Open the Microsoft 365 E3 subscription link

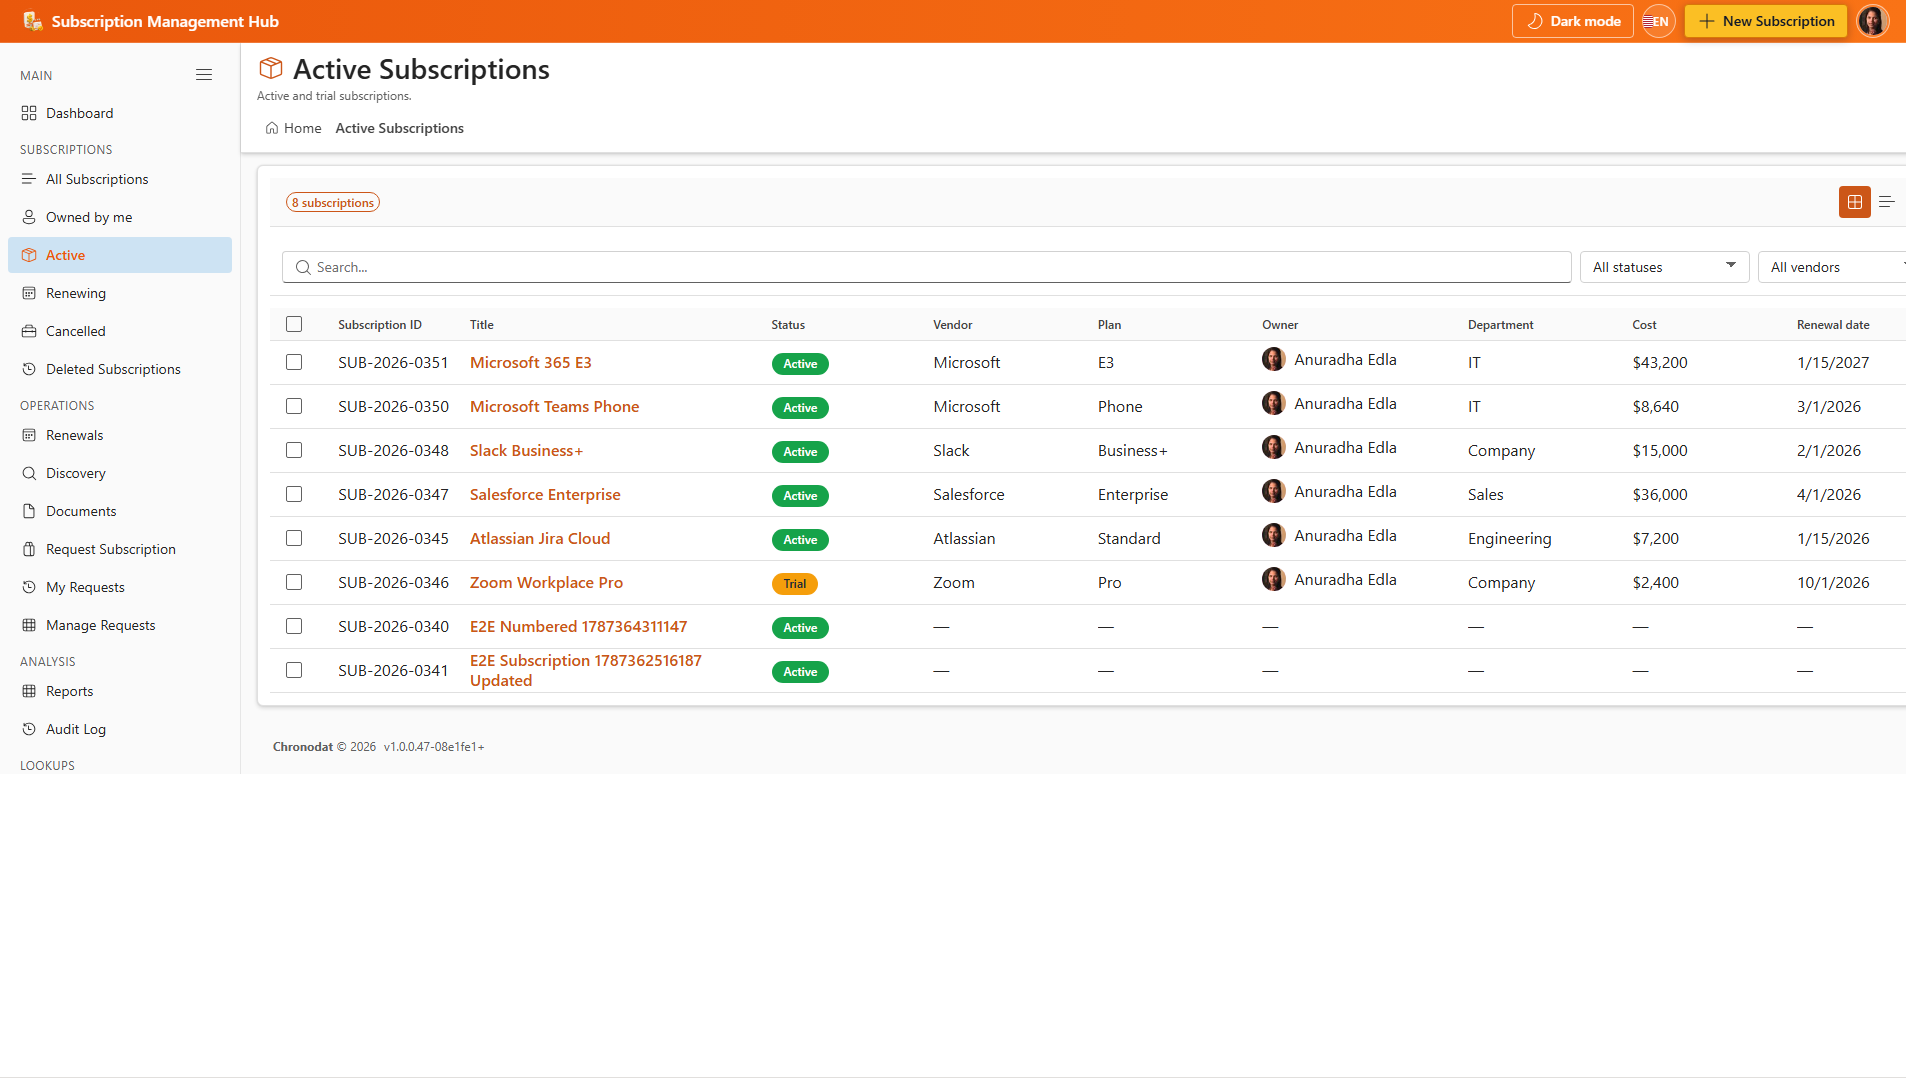click(530, 362)
